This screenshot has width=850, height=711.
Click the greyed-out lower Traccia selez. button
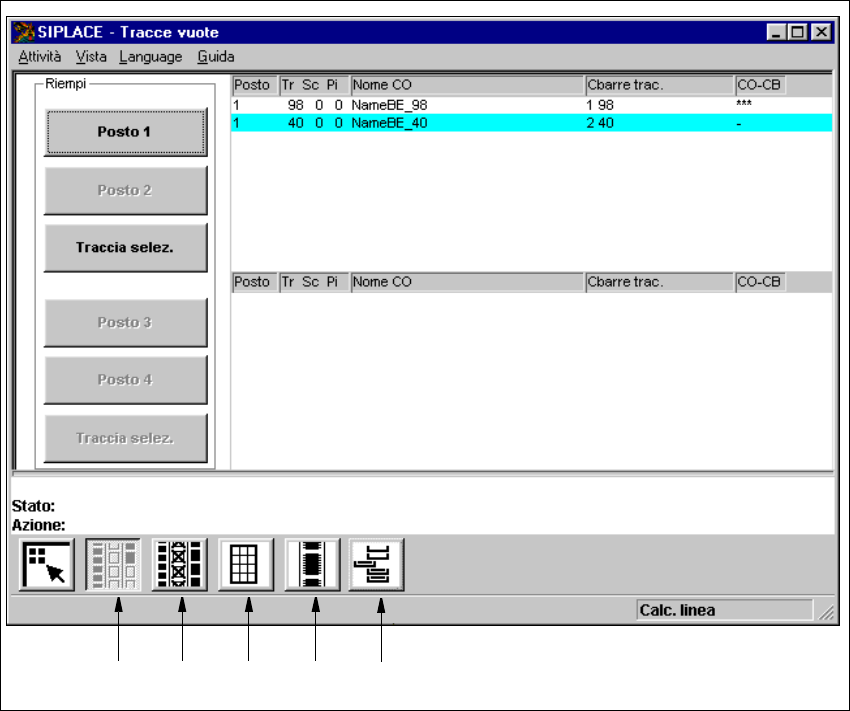pos(125,438)
